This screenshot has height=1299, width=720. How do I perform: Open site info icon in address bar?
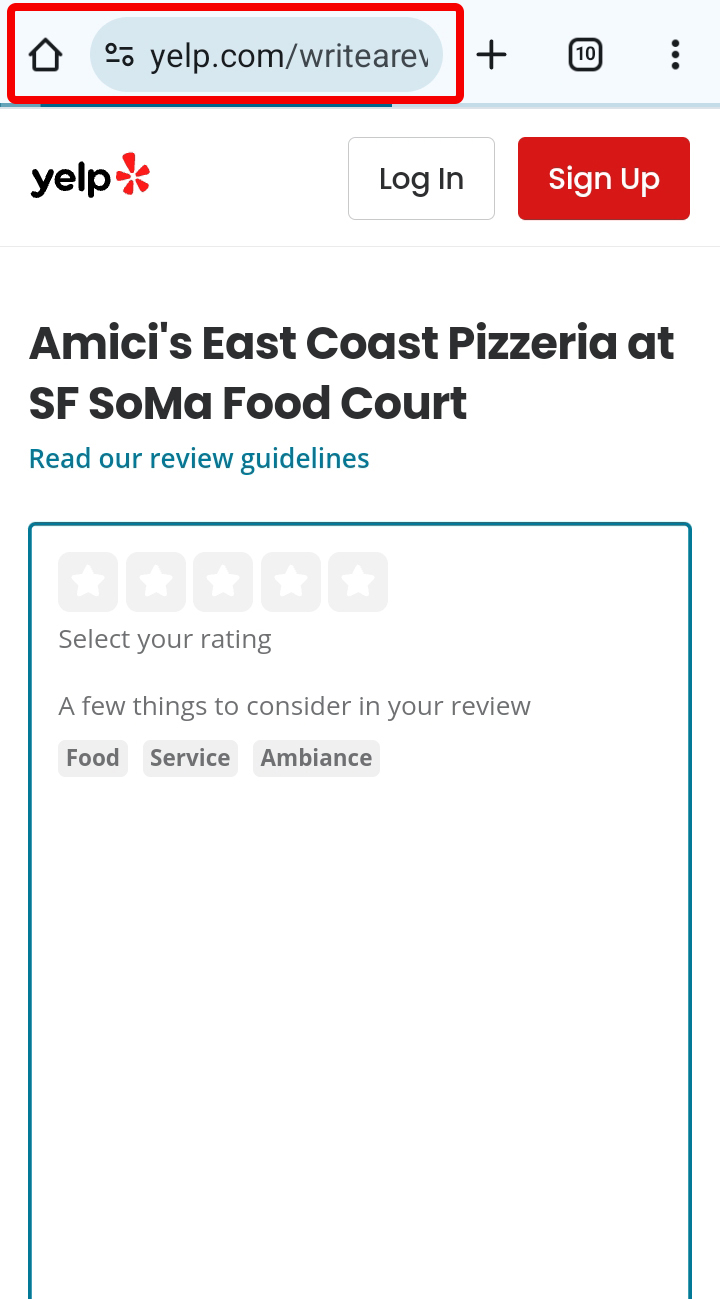pos(120,55)
